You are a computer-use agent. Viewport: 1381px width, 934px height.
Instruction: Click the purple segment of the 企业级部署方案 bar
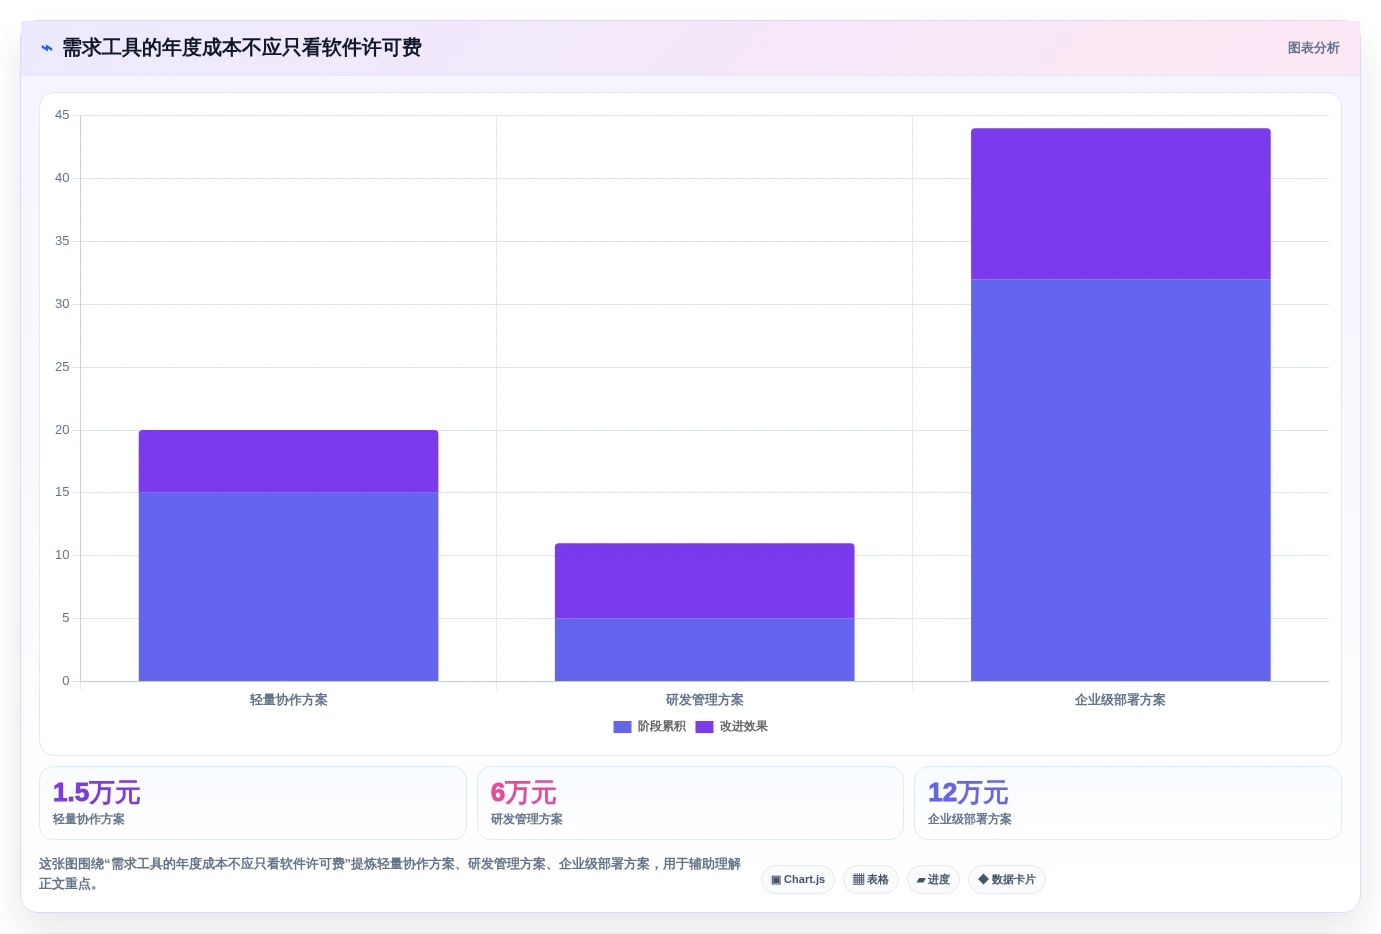(1121, 204)
